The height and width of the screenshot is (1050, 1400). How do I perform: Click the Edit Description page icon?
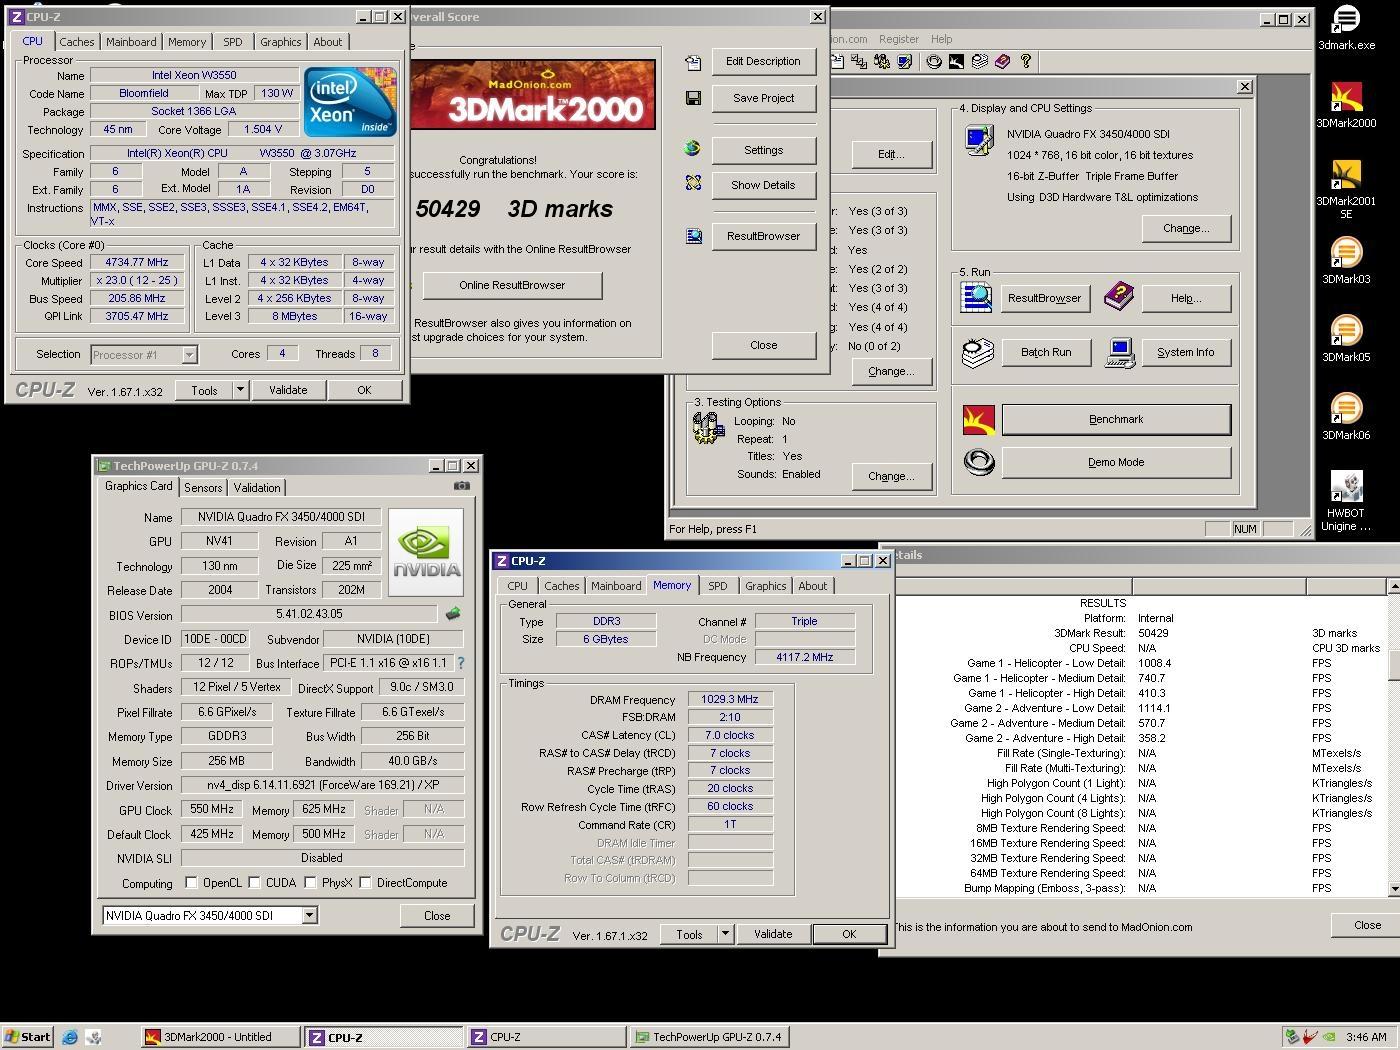(693, 62)
